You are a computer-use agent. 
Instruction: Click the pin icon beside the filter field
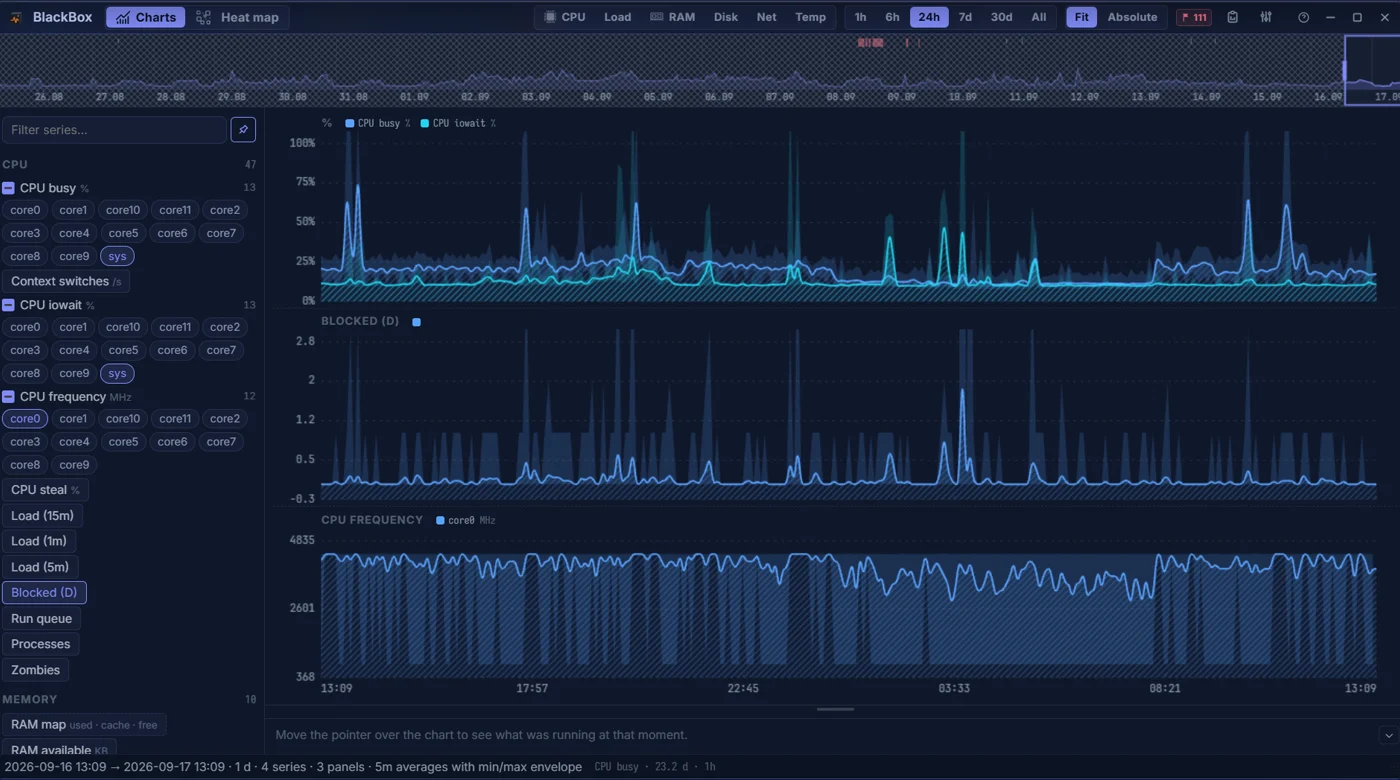[243, 130]
